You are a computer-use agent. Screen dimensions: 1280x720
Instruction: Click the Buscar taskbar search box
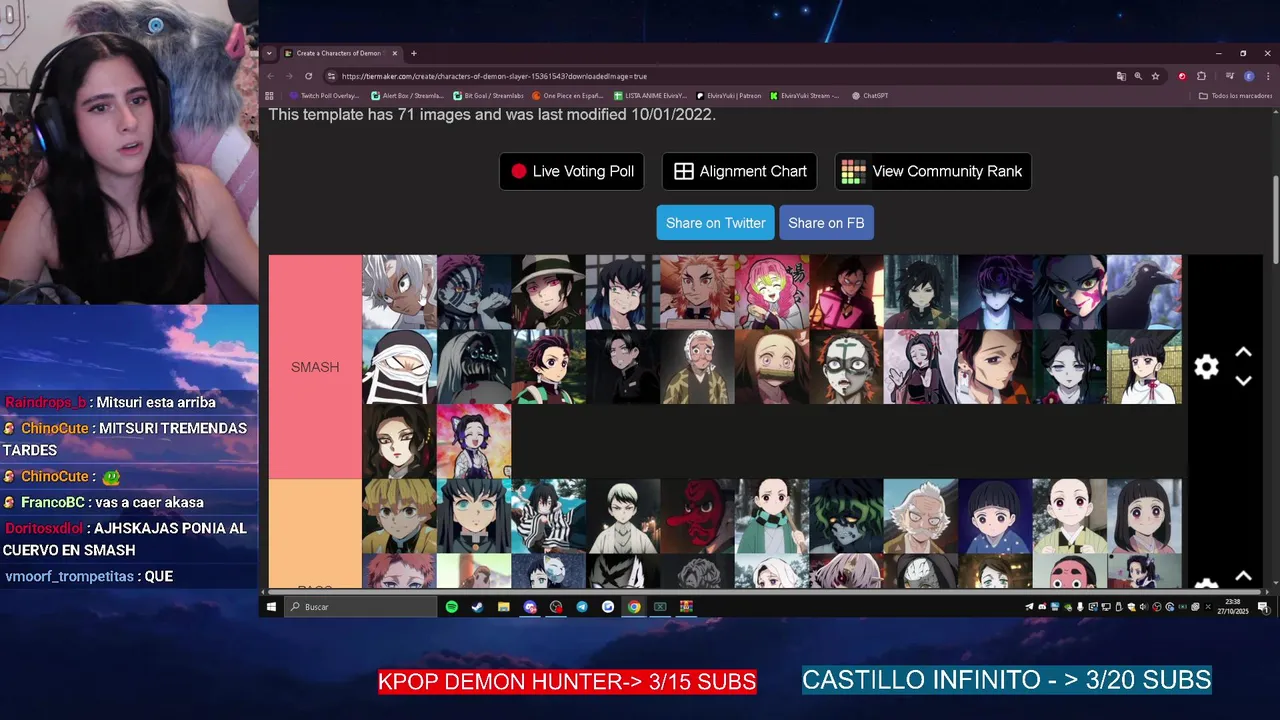point(360,607)
